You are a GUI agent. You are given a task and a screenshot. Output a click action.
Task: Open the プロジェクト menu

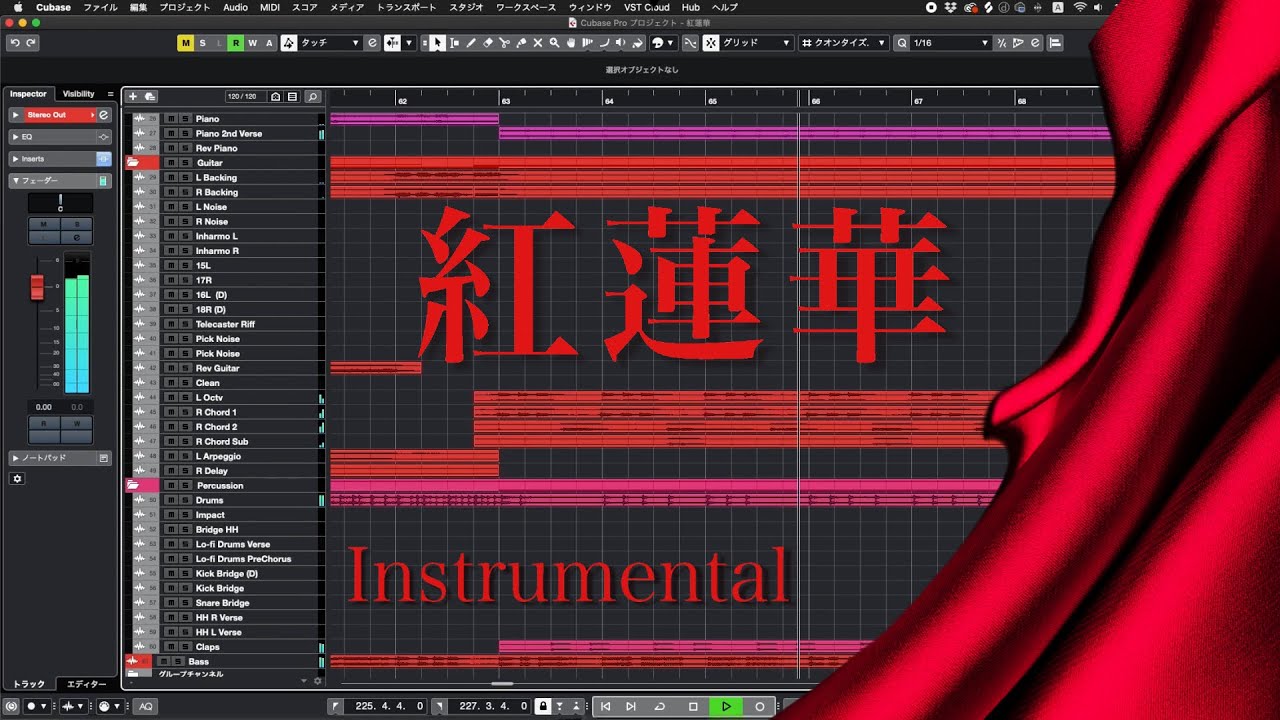click(x=185, y=7)
